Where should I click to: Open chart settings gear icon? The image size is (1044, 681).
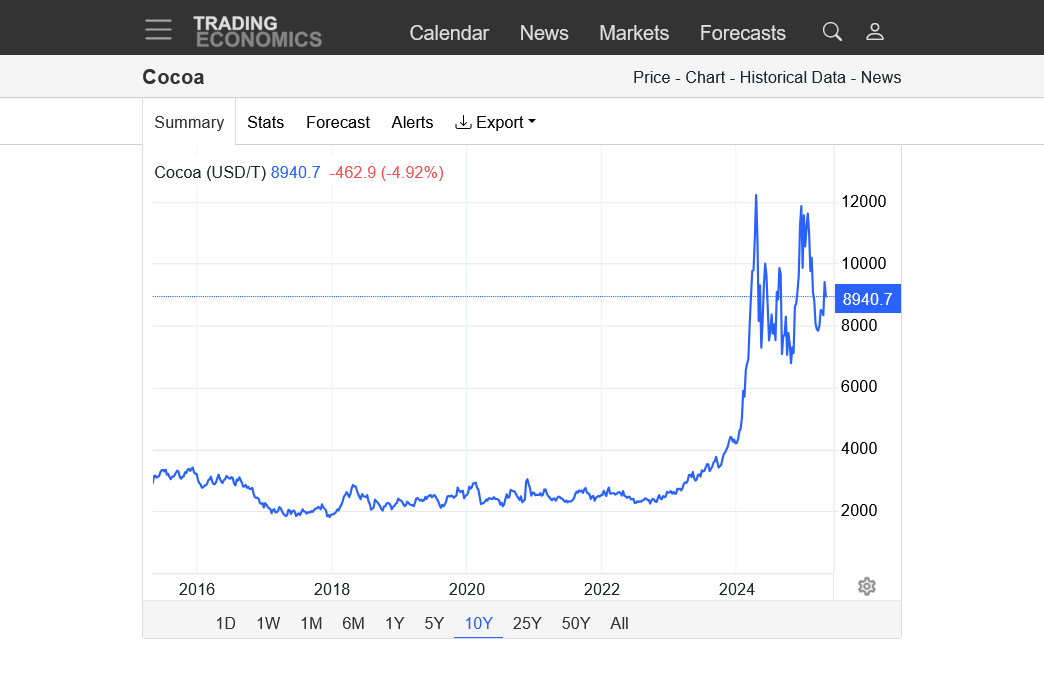pyautogui.click(x=867, y=586)
